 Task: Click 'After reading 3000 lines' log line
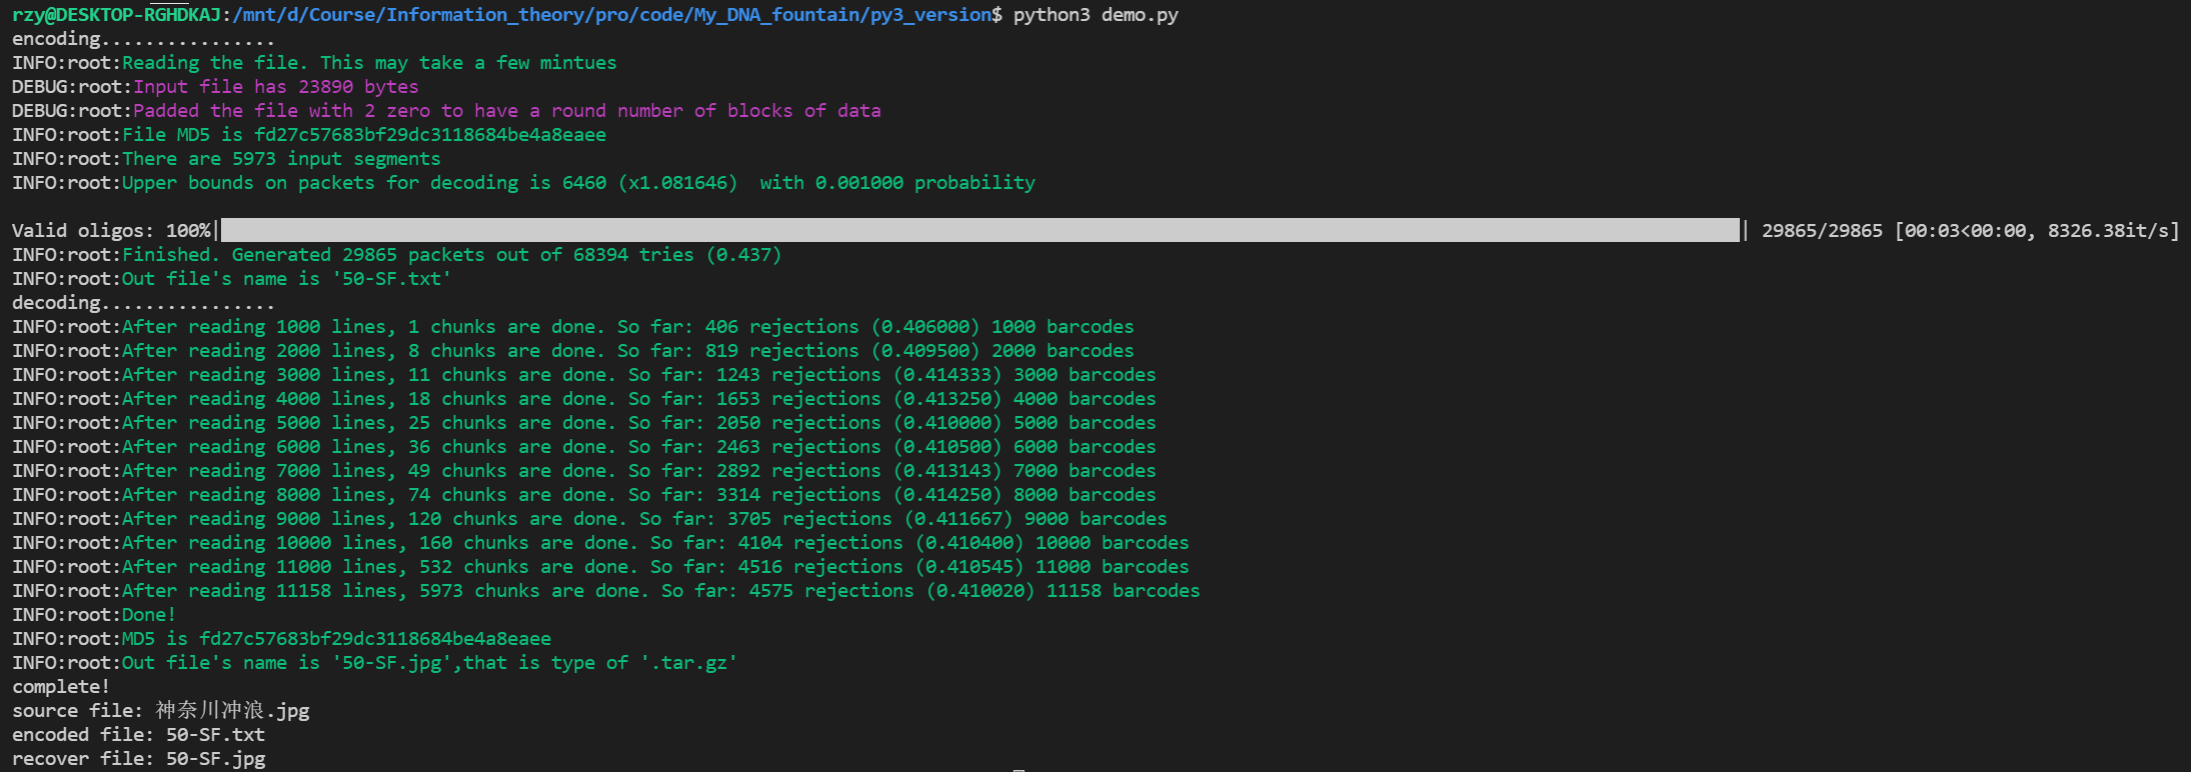click(584, 375)
